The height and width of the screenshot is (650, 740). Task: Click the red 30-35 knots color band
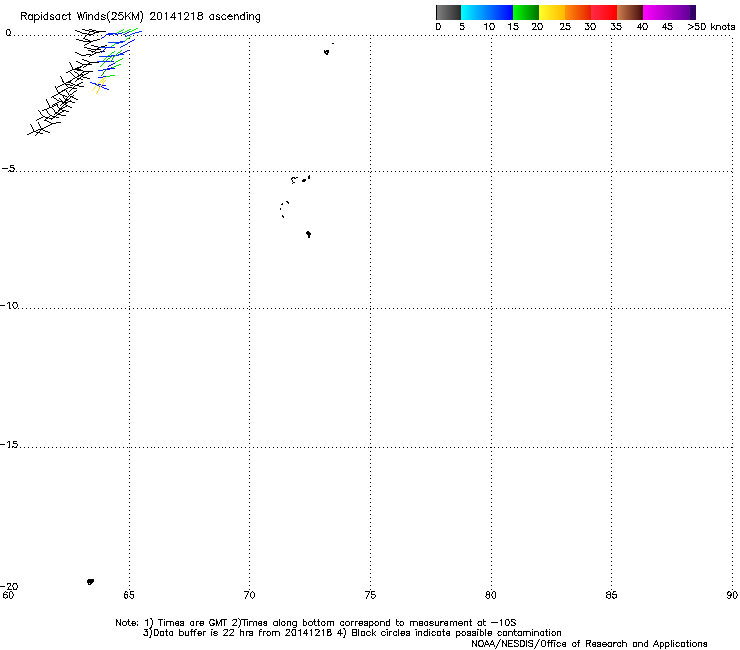point(604,12)
